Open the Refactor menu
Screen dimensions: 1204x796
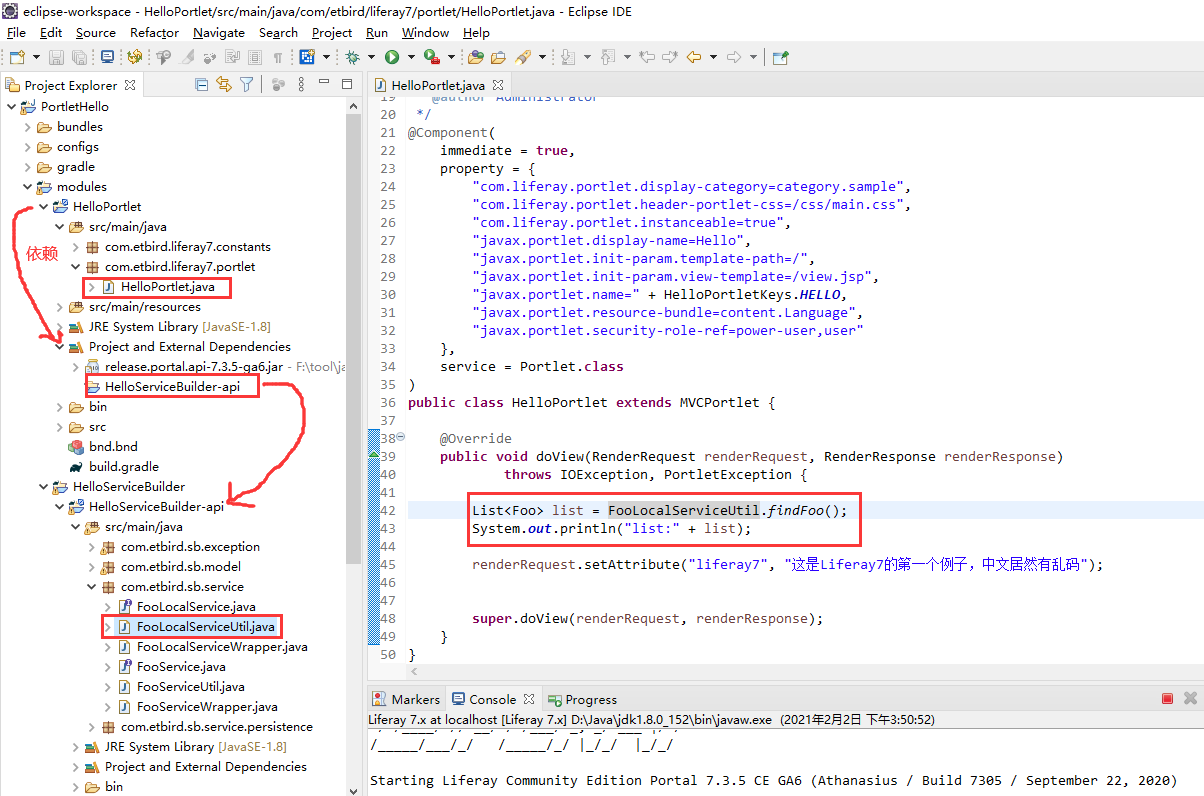coord(155,32)
